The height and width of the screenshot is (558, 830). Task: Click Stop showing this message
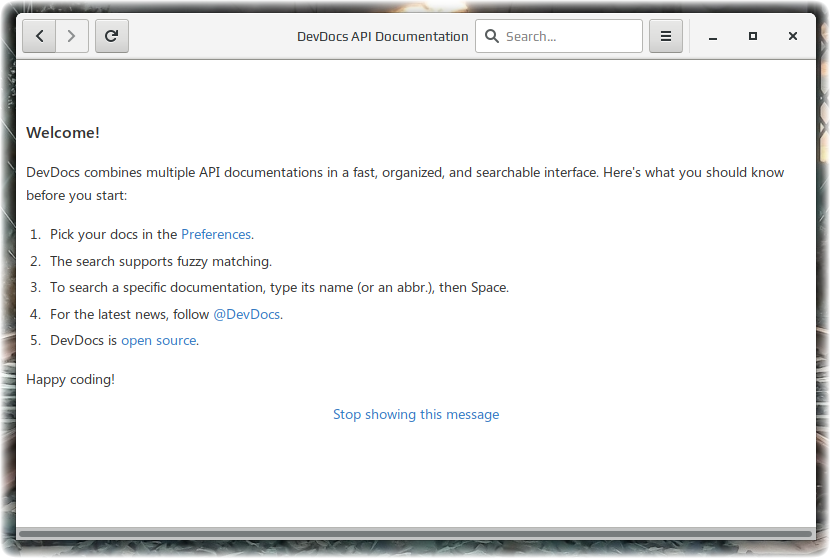(x=416, y=414)
